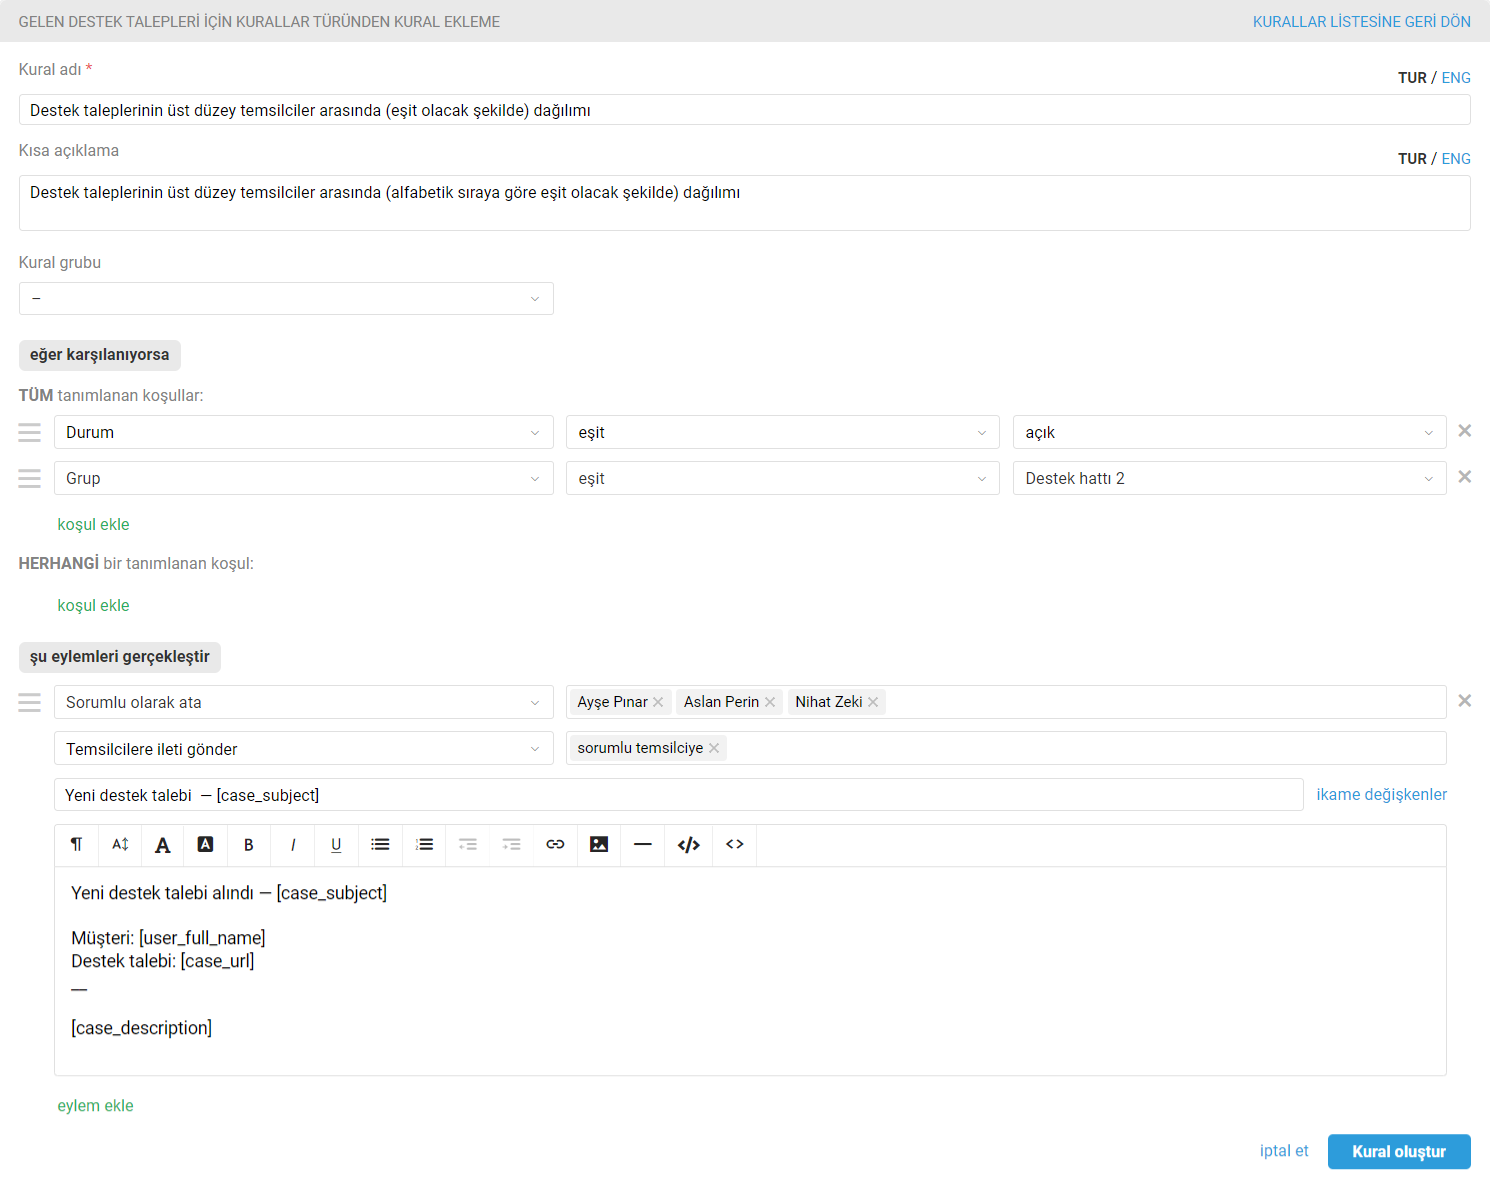Open the açık value dropdown
Image resolution: width=1490 pixels, height=1188 pixels.
1230,432
